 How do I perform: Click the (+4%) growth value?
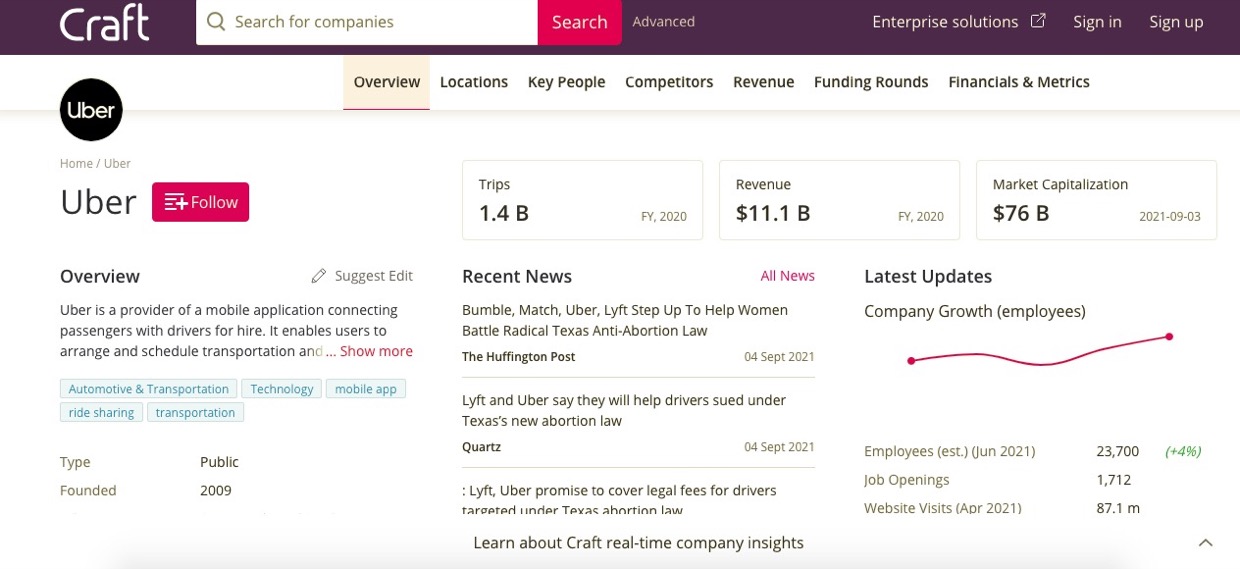click(1183, 452)
